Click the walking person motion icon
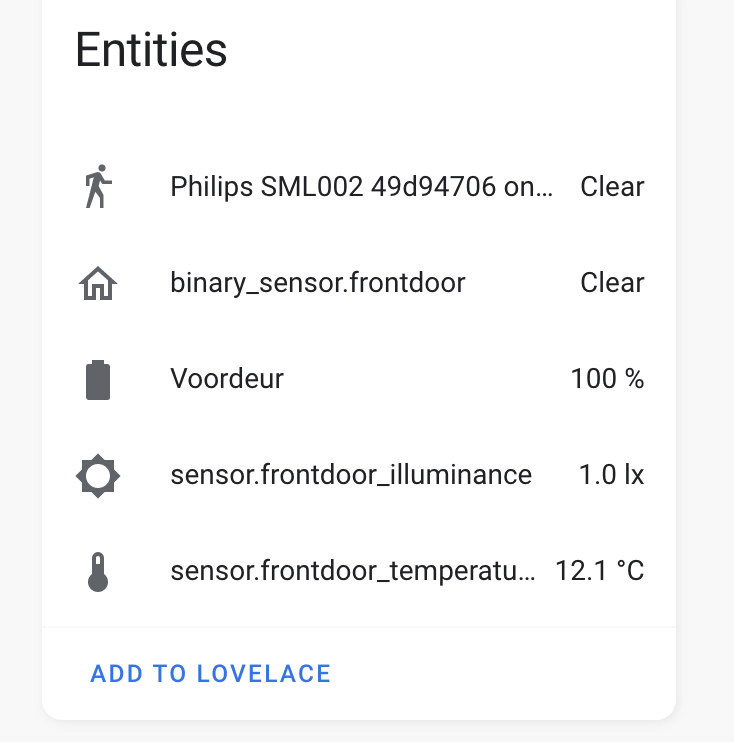734x742 pixels. tap(98, 186)
